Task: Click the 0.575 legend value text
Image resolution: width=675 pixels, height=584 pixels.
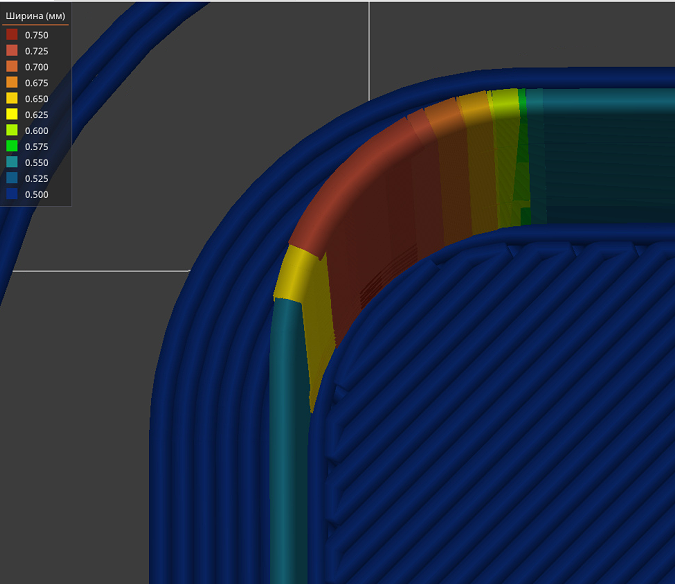Action: click(37, 147)
